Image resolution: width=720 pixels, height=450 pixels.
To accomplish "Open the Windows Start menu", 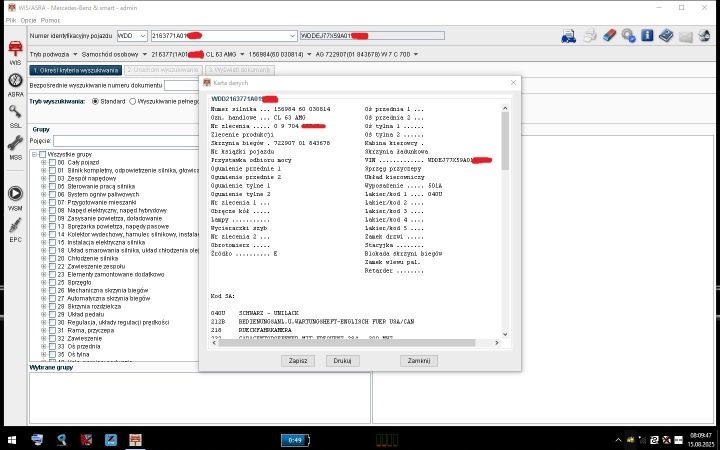I will tap(12, 440).
